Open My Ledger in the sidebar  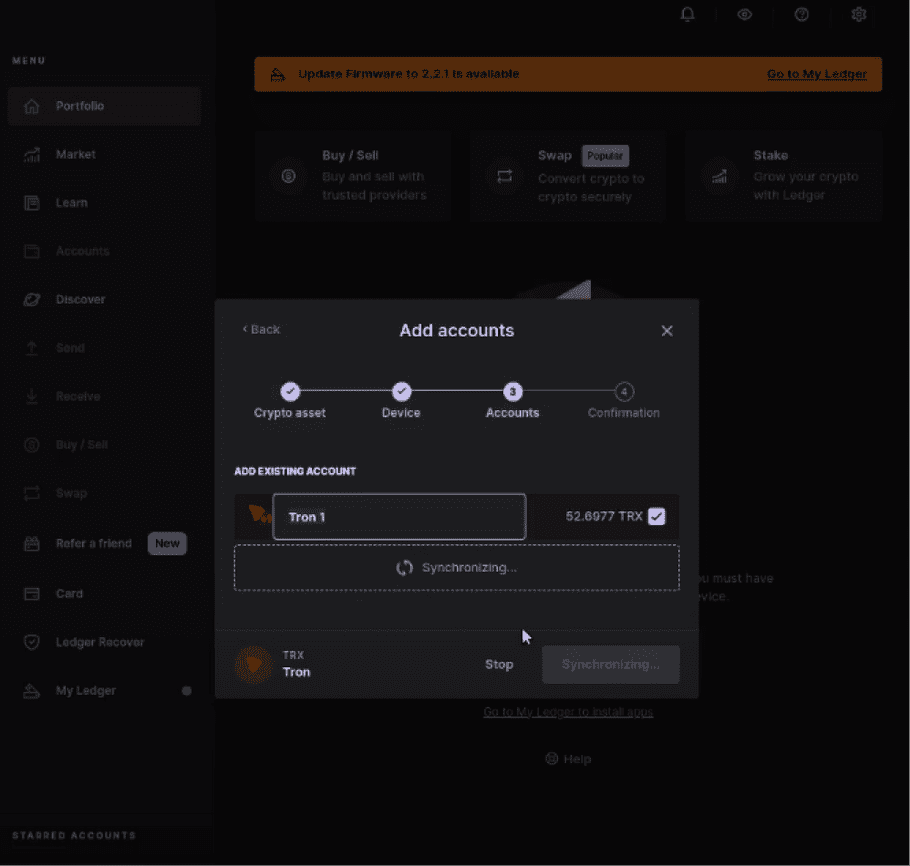[x=85, y=691]
